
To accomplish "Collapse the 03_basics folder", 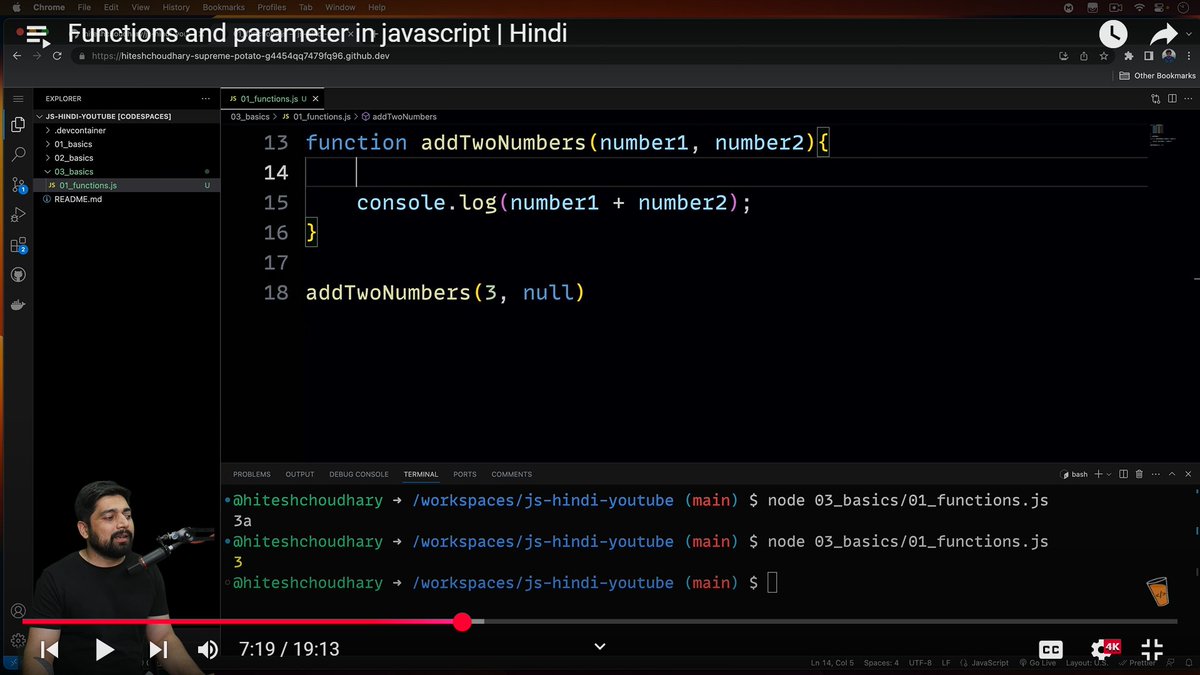I will pos(73,172).
